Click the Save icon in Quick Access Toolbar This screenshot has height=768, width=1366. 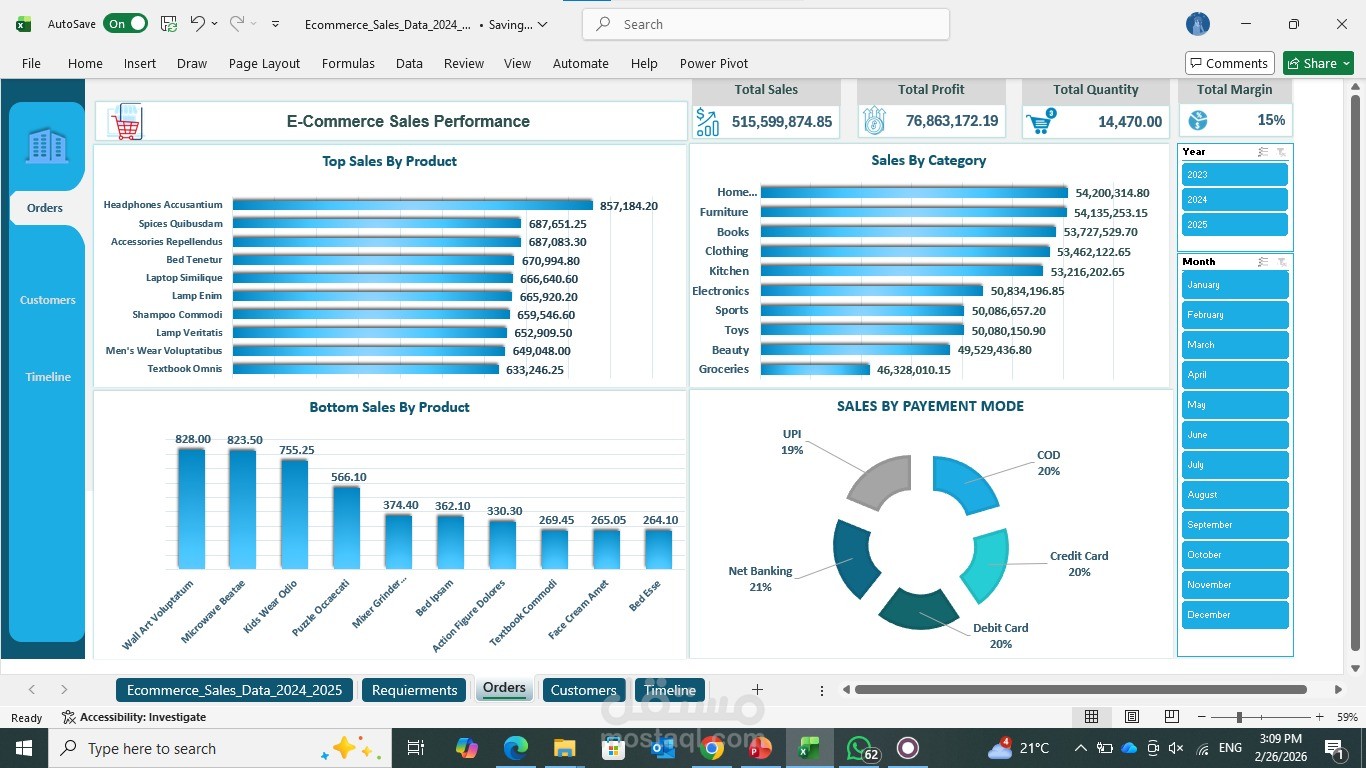[167, 24]
